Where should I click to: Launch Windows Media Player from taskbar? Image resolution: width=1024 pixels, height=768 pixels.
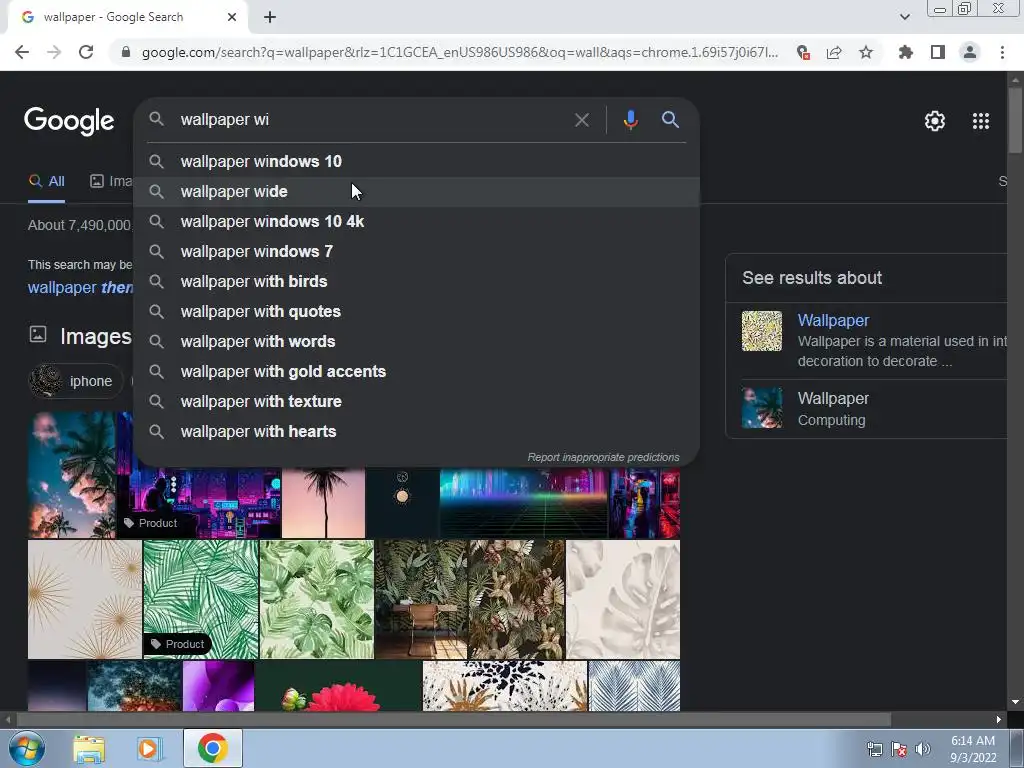148,748
